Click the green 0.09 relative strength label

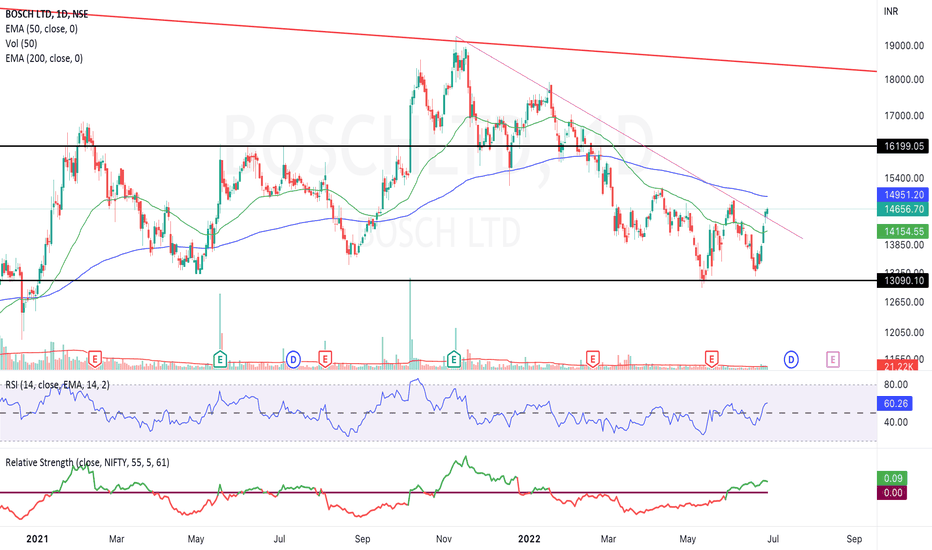point(892,478)
